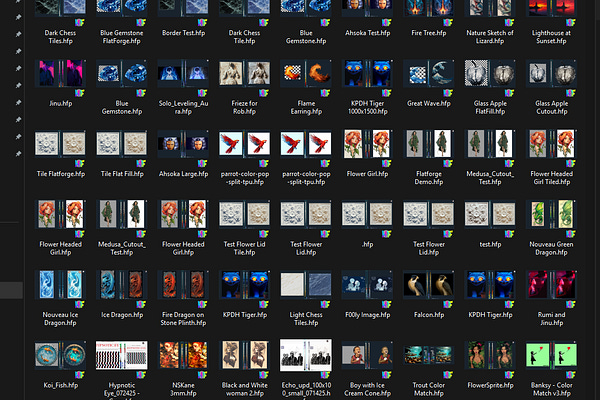Click the Trout Color Match.hfp file

429,369
